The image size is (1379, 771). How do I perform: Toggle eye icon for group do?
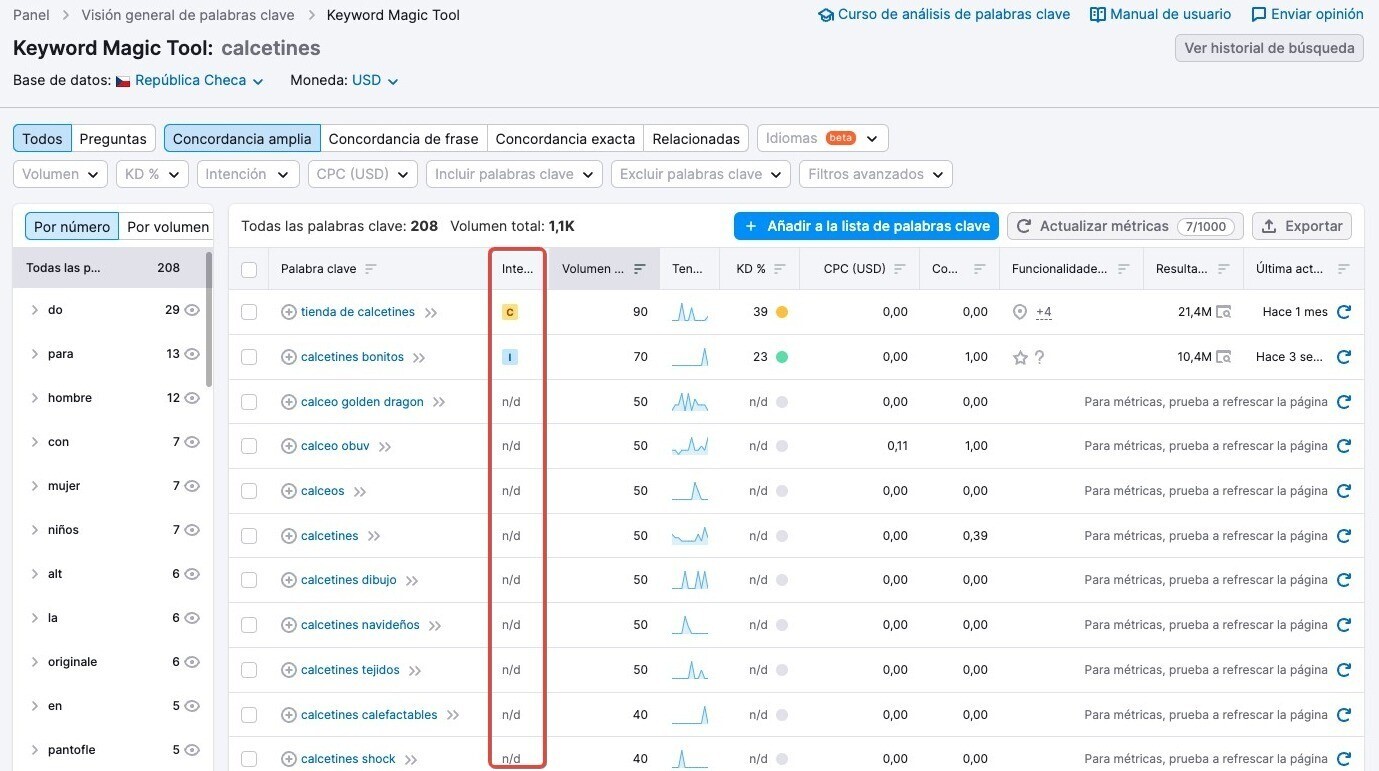coord(192,310)
